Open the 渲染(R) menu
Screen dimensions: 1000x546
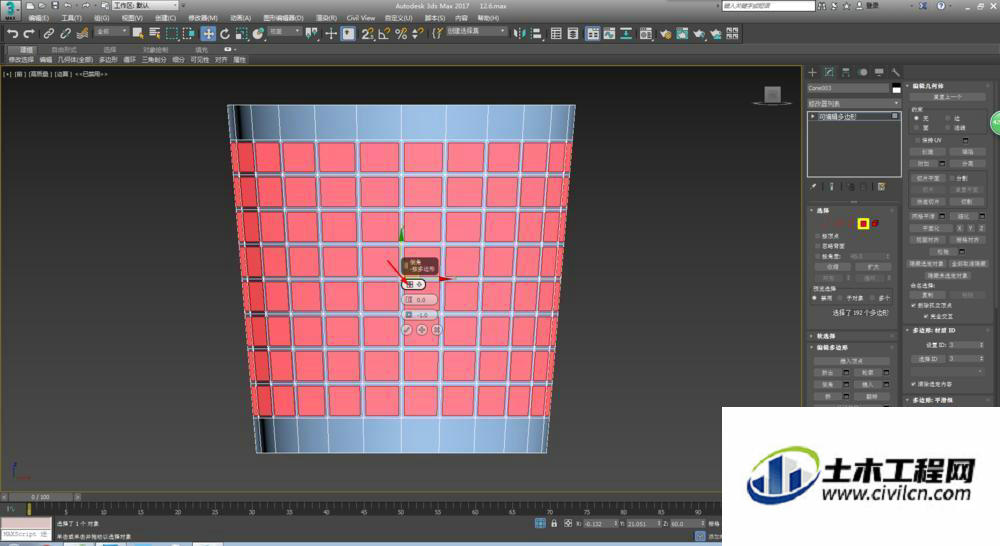pyautogui.click(x=326, y=18)
